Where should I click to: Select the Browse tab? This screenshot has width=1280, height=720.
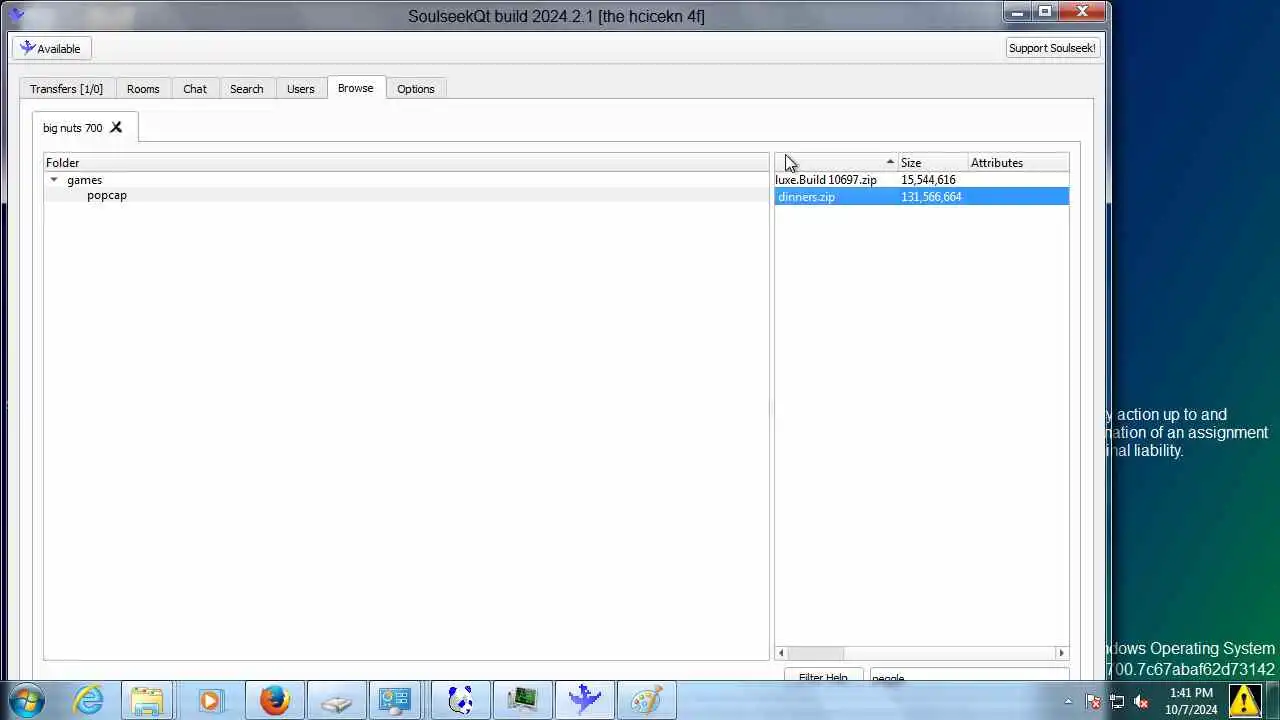[355, 88]
